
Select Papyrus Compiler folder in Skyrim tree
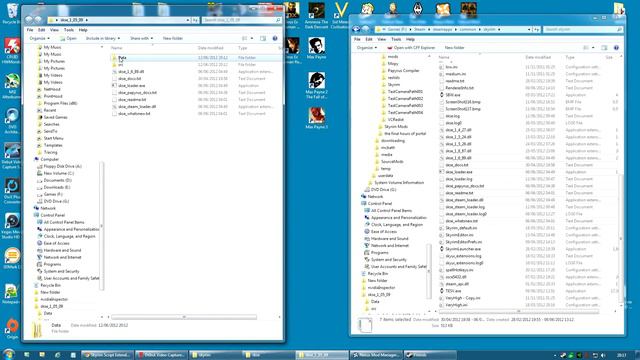click(x=403, y=71)
